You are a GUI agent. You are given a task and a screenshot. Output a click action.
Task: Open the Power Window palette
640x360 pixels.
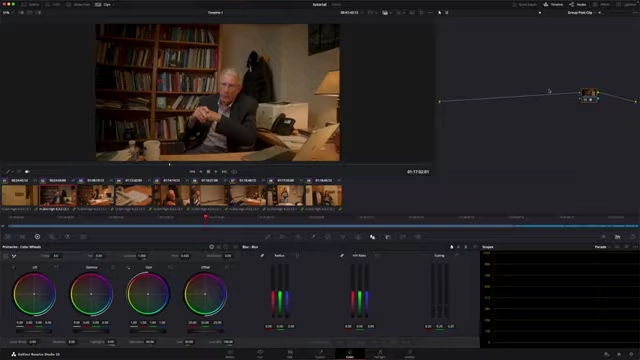tap(328, 237)
